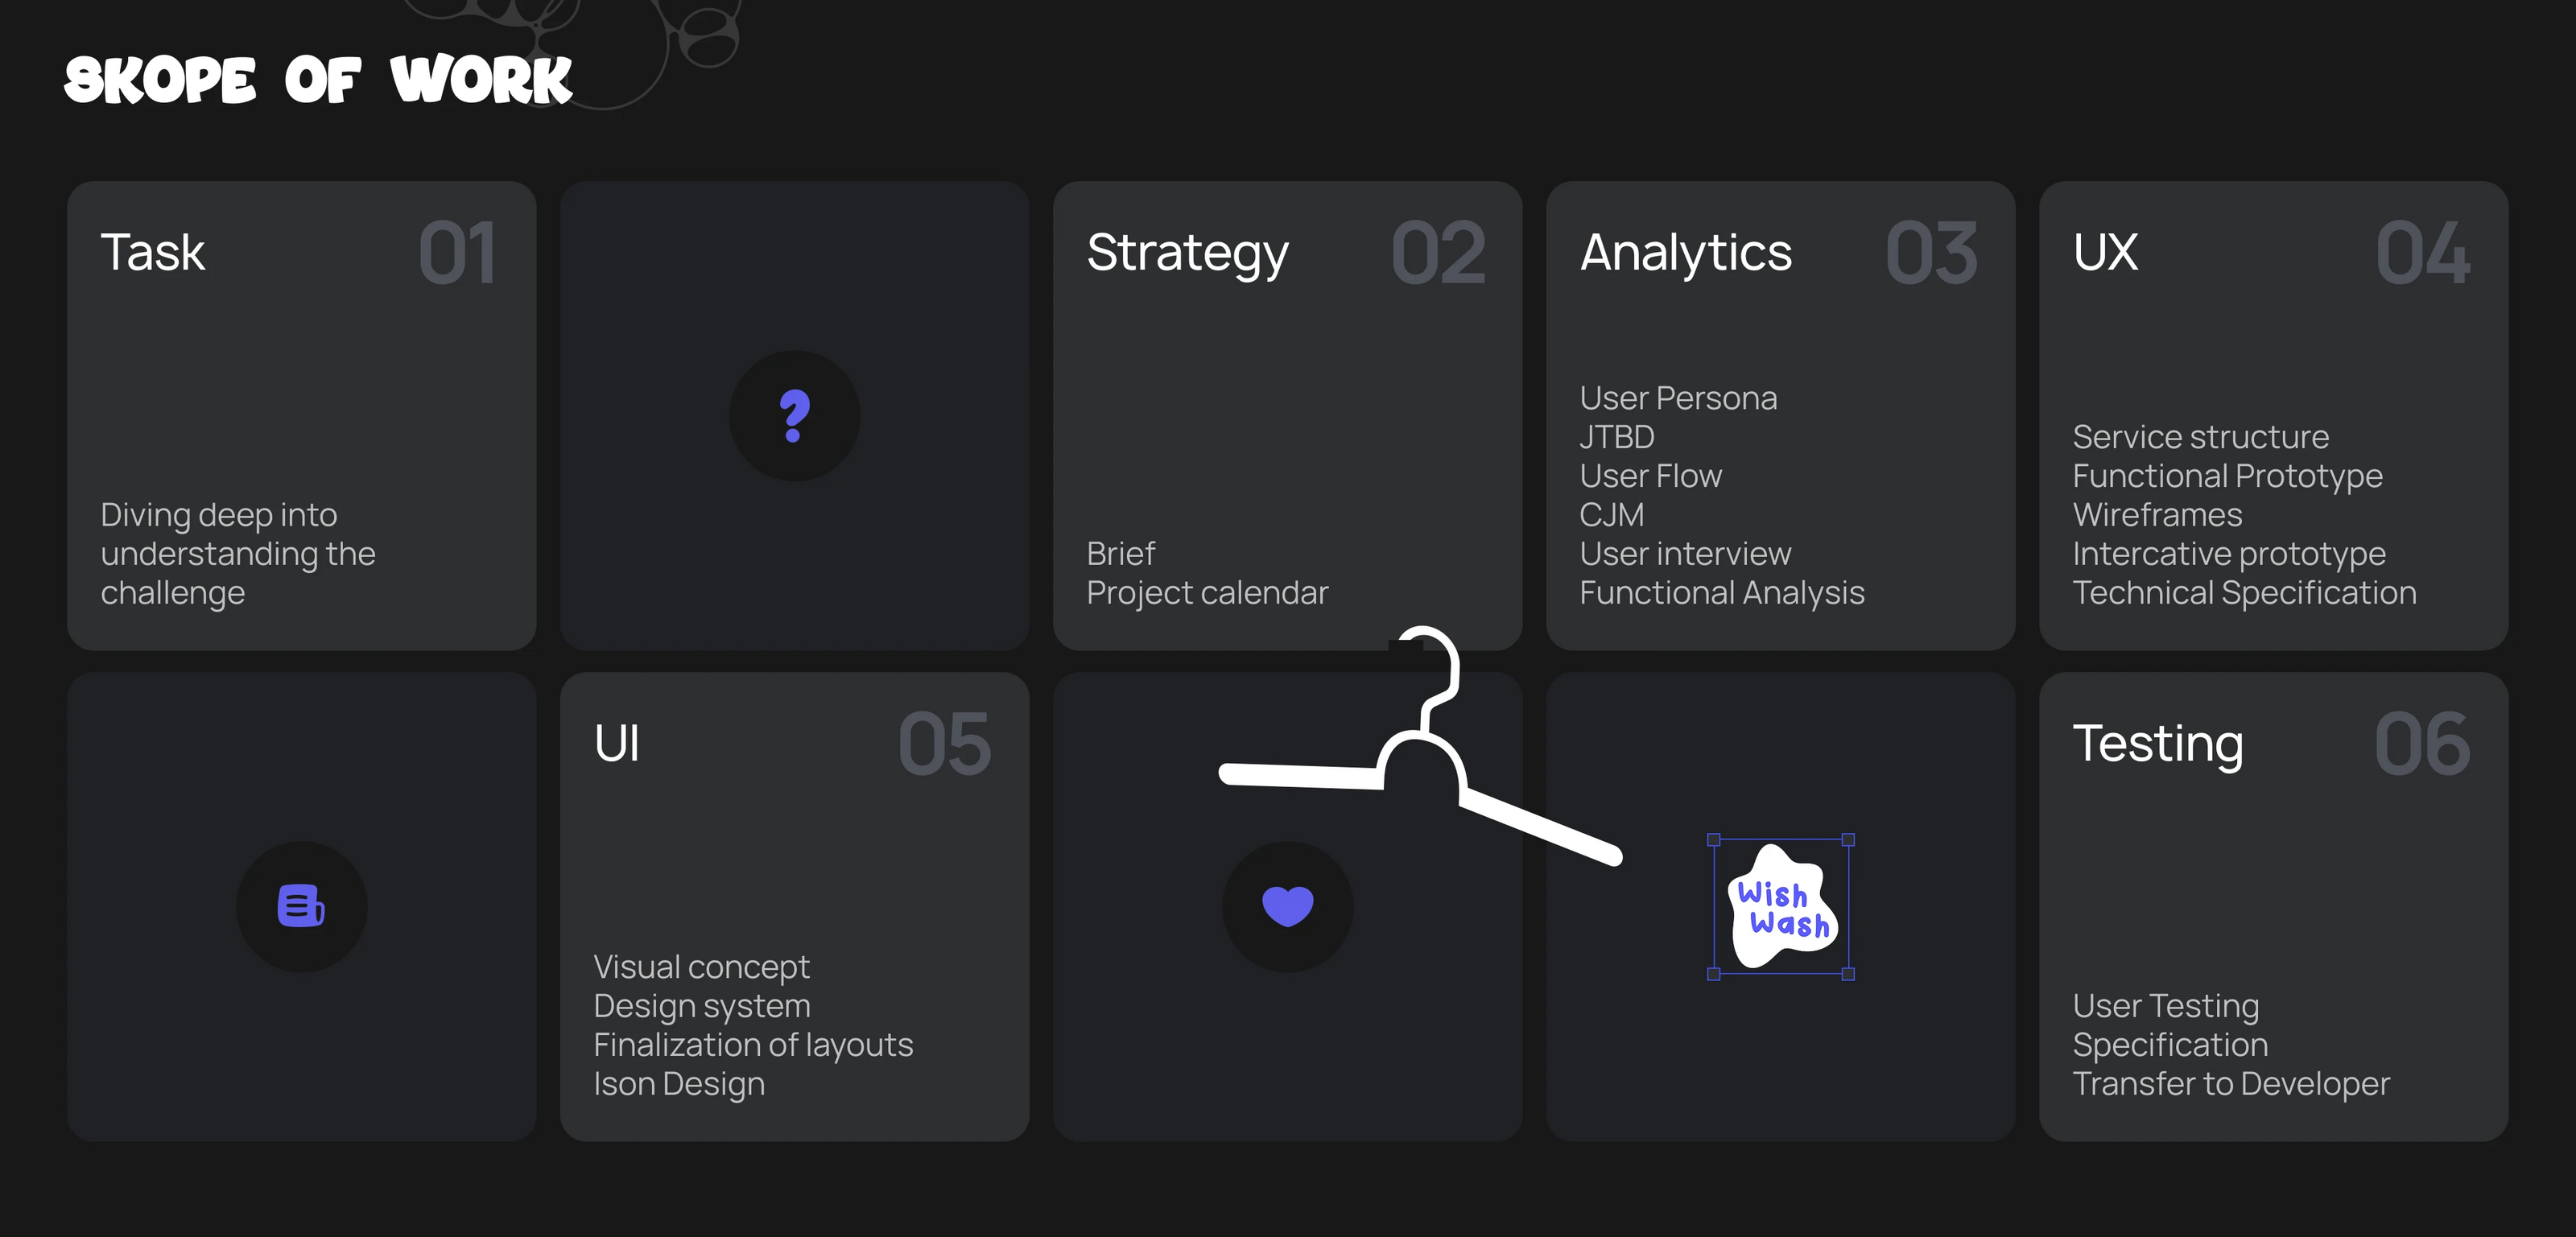Select the "Analytics" card title
Image resolution: width=2576 pixels, height=1237 pixels.
[1685, 253]
